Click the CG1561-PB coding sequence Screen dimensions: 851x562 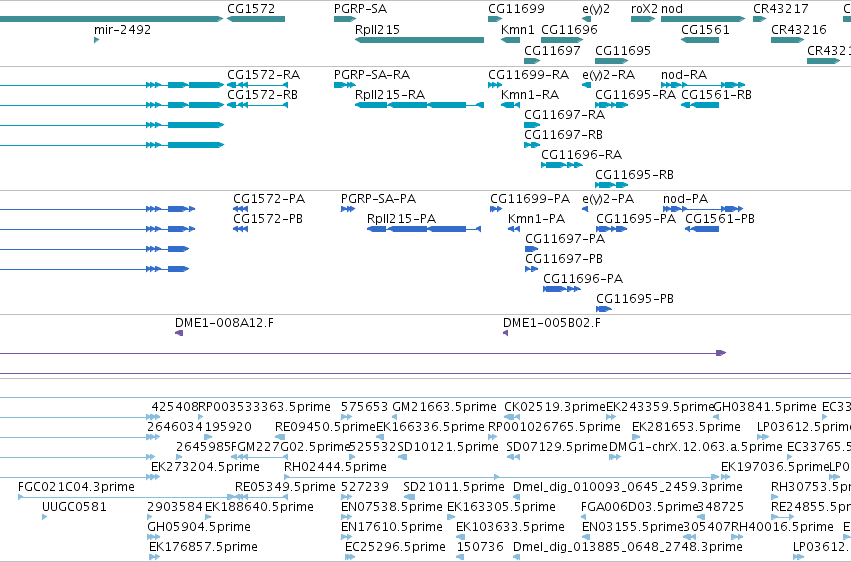tap(702, 229)
